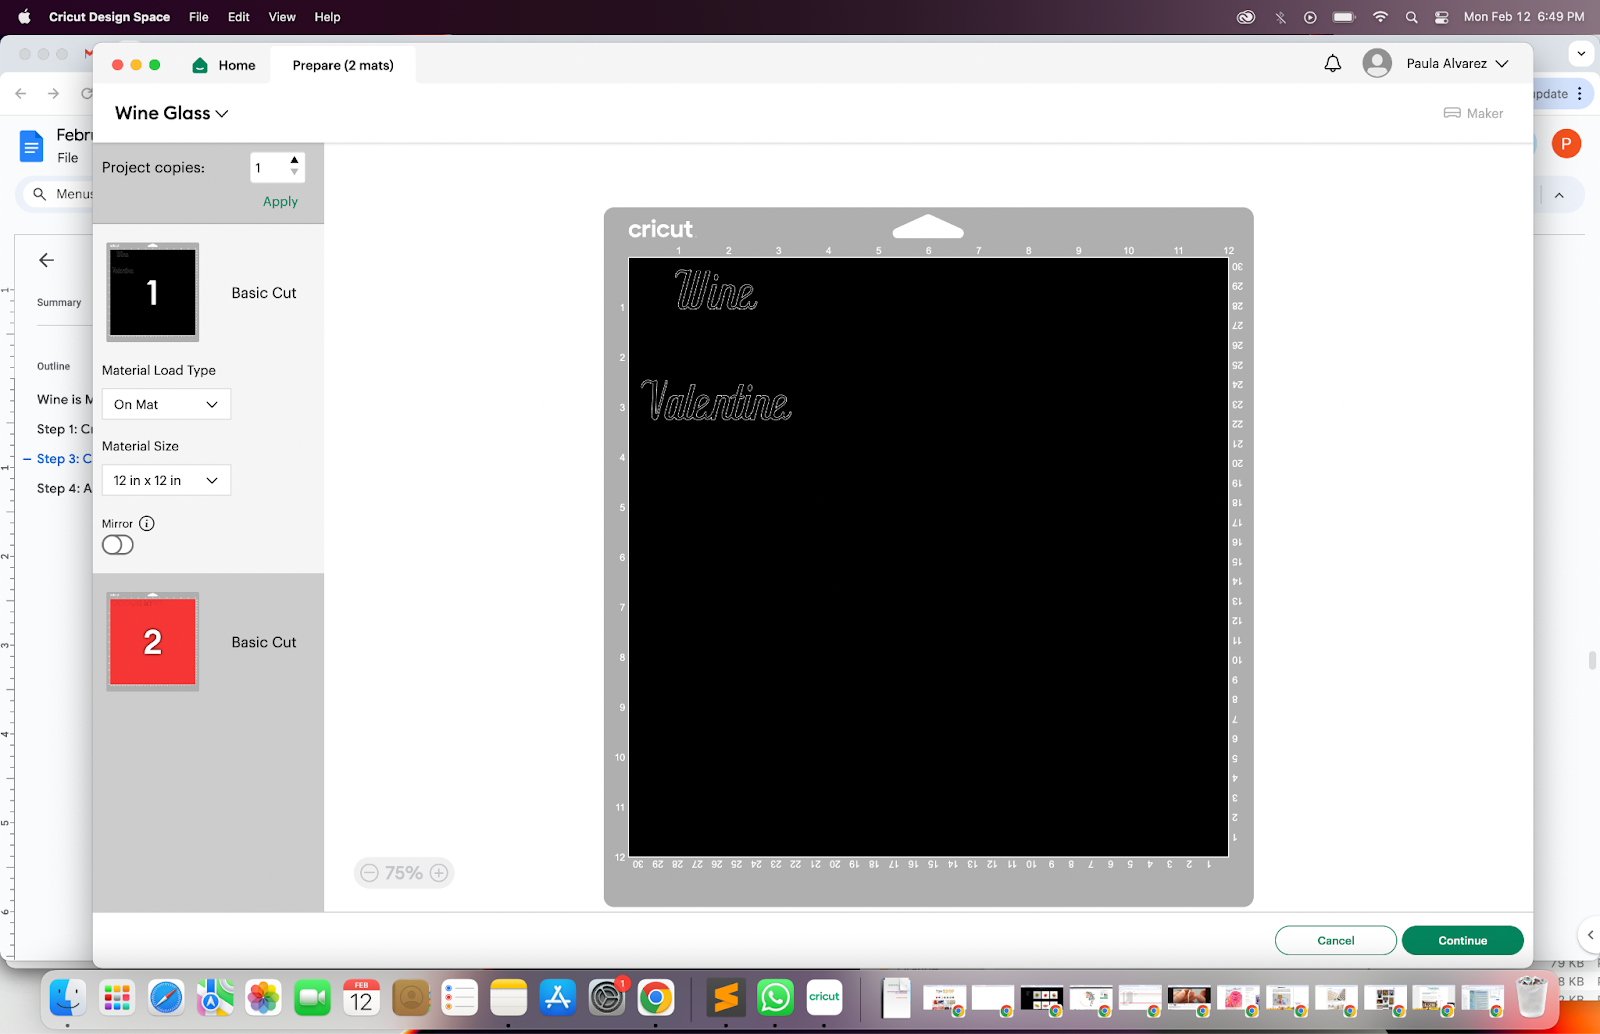
Task: Open the Edit menu
Action: tap(239, 17)
